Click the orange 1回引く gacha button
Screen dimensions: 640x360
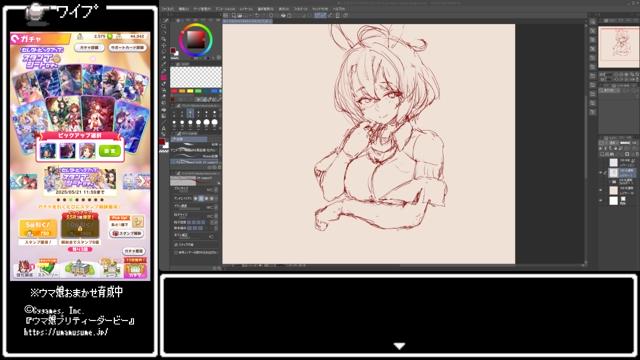38,229
